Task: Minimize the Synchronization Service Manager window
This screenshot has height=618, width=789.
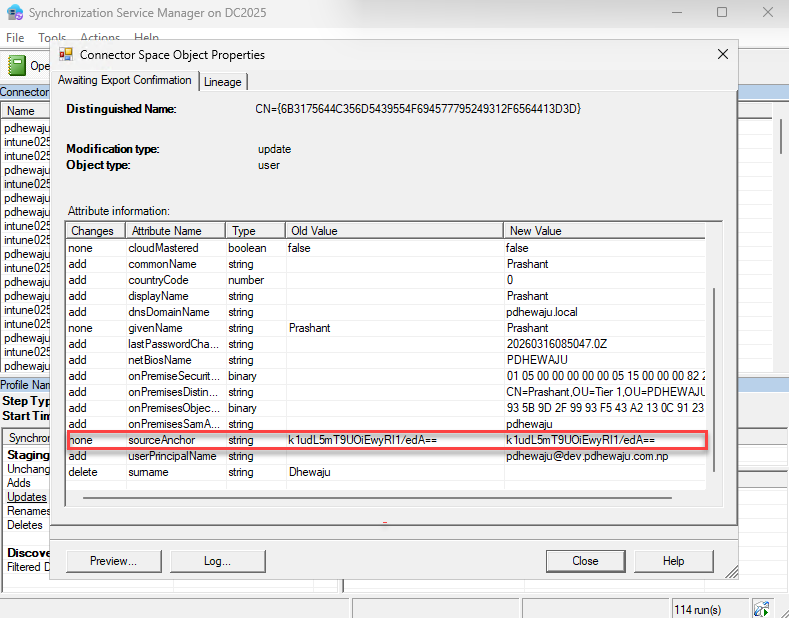Action: pos(674,12)
